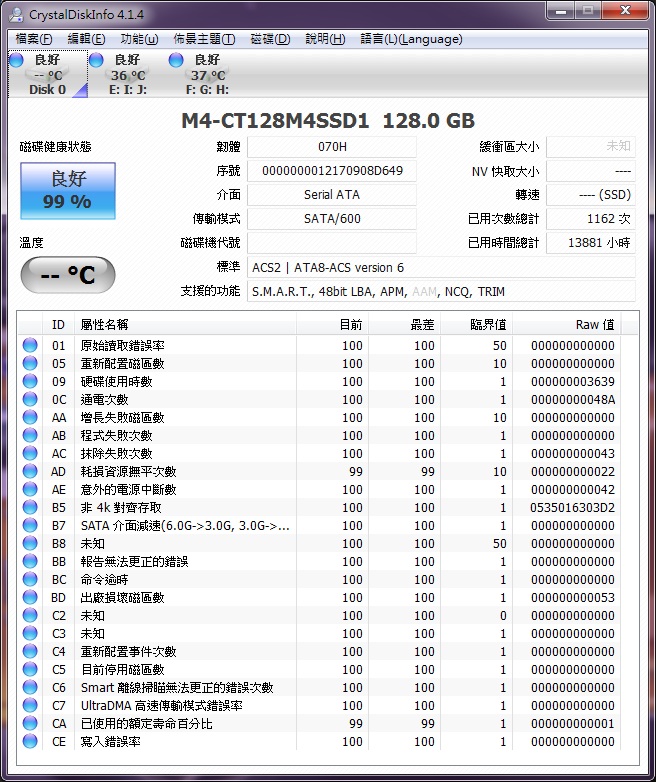
Task: Switch to the E: I: J: drive tab
Action: click(128, 74)
